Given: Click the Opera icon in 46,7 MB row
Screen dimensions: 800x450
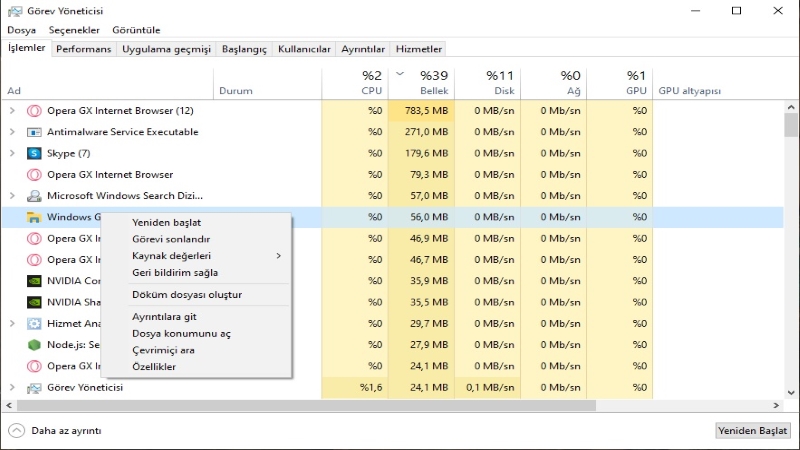Looking at the screenshot, I should coord(34,260).
